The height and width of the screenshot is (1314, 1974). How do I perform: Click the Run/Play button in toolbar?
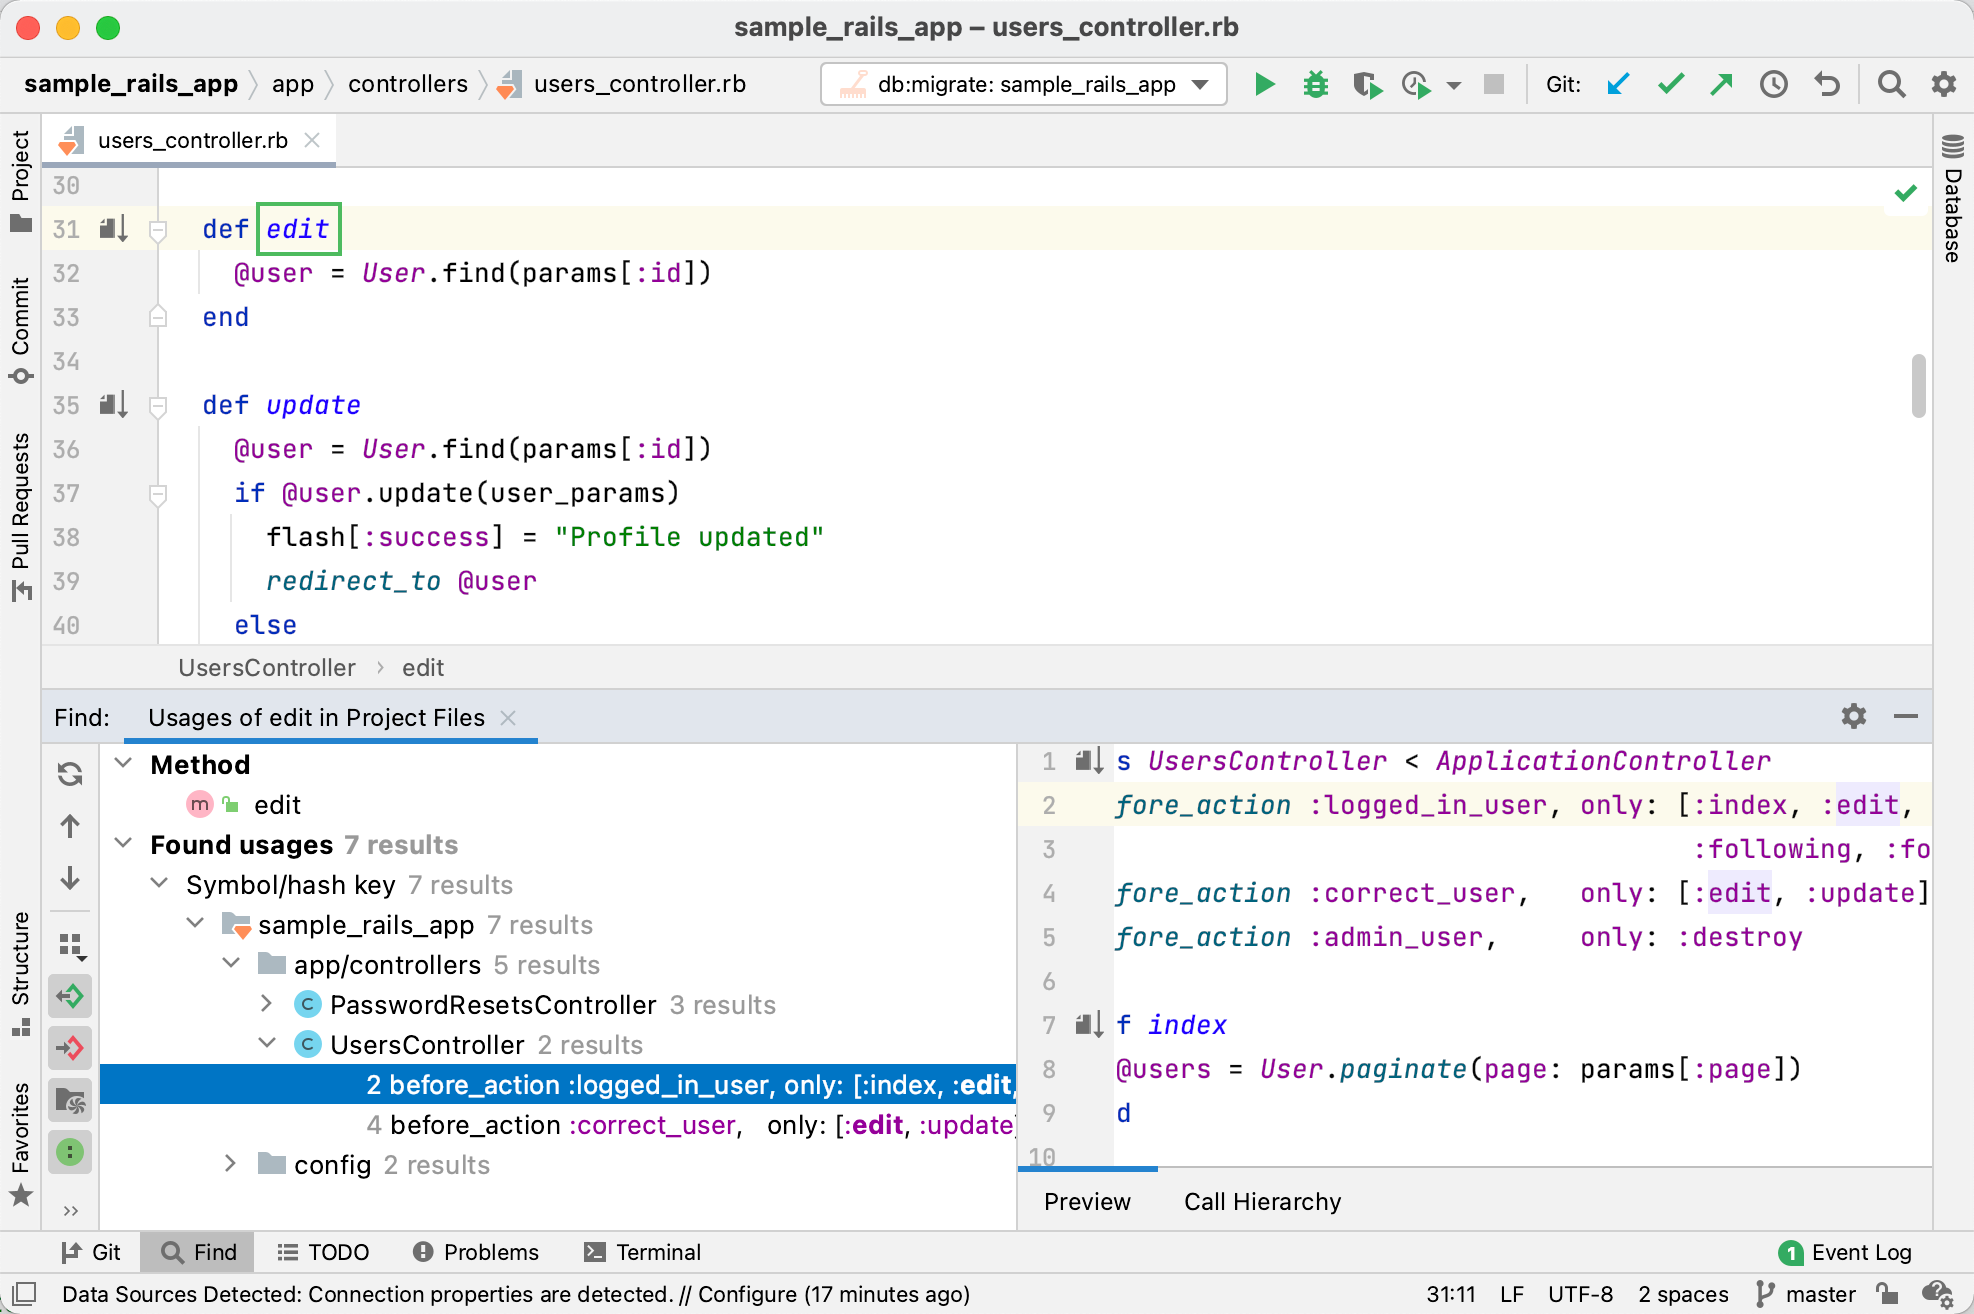point(1263,84)
